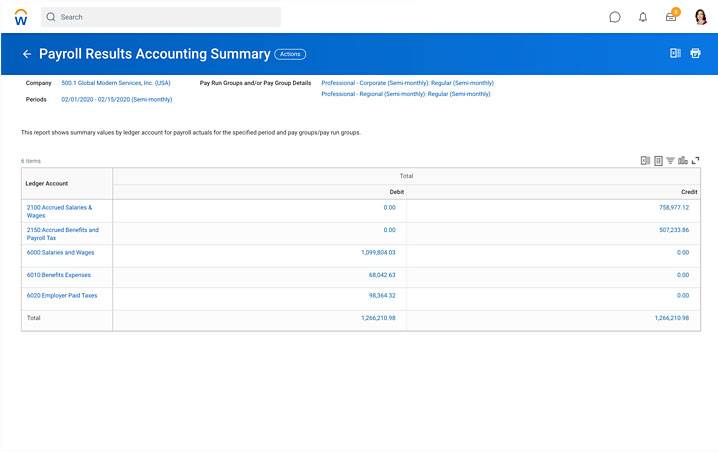Image resolution: width=718 pixels, height=452 pixels.
Task: Click the Workday logo home icon
Action: click(21, 17)
